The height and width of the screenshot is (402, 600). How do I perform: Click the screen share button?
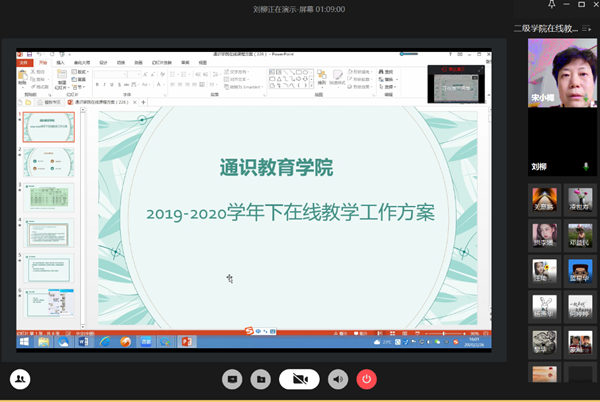pyautogui.click(x=232, y=379)
